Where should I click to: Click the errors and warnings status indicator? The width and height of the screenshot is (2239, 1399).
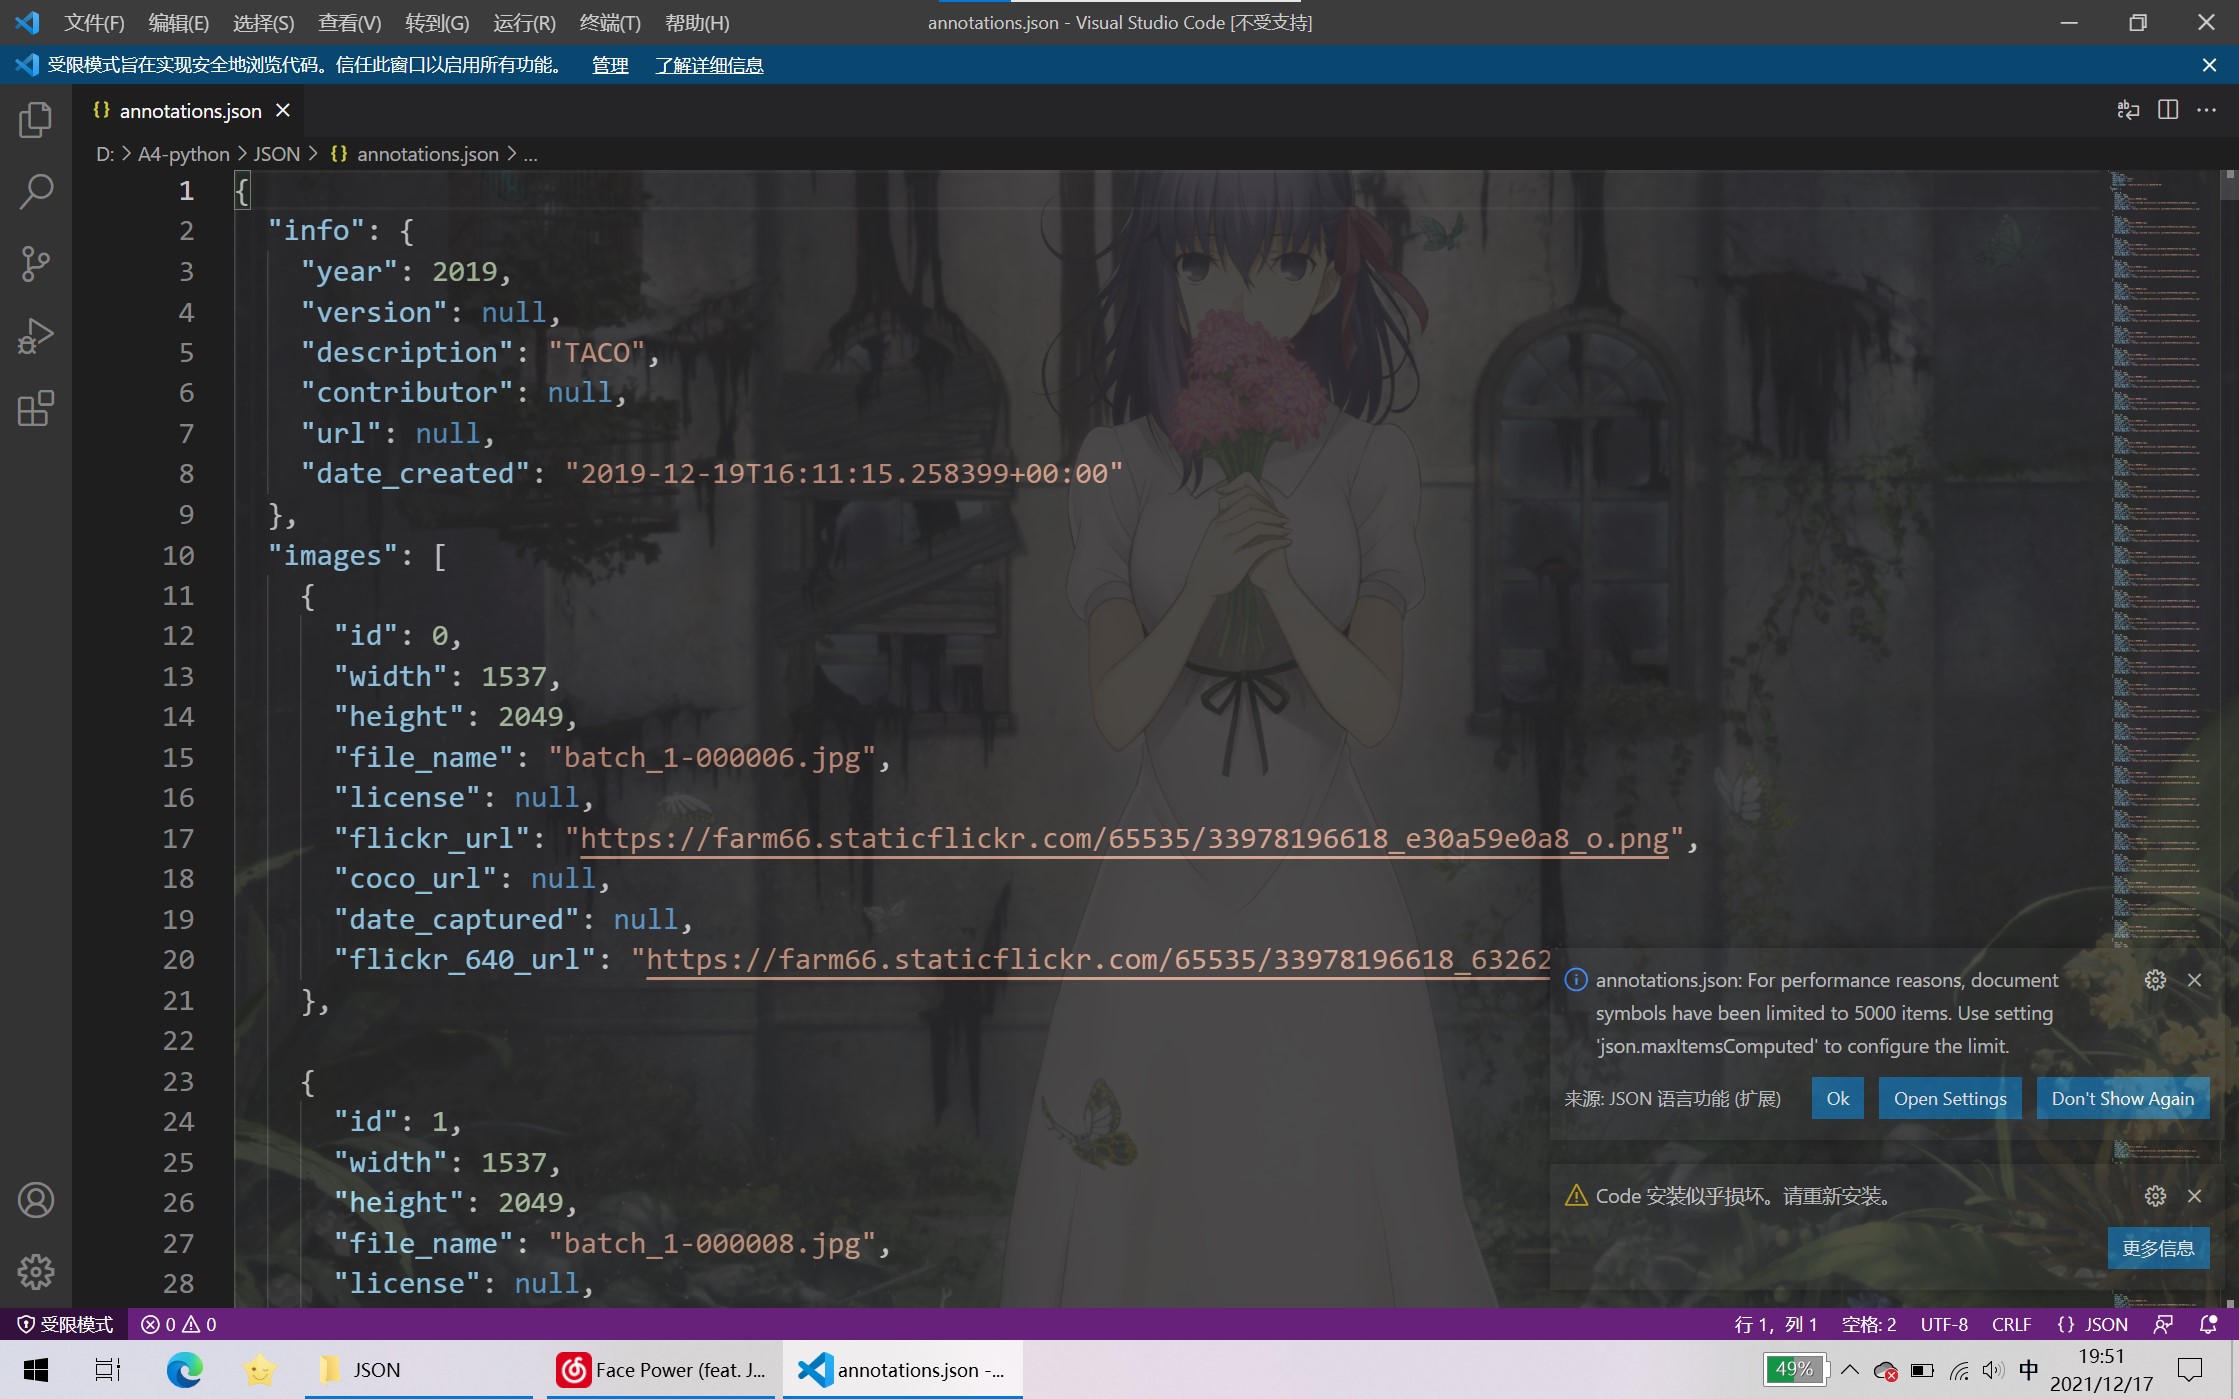178,1324
